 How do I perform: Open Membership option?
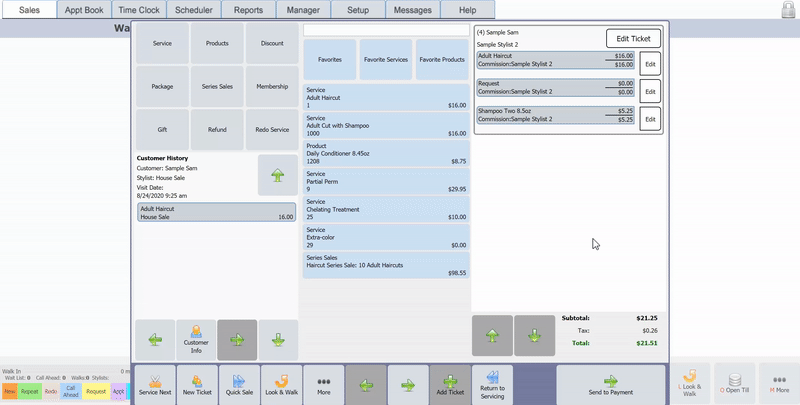click(272, 87)
